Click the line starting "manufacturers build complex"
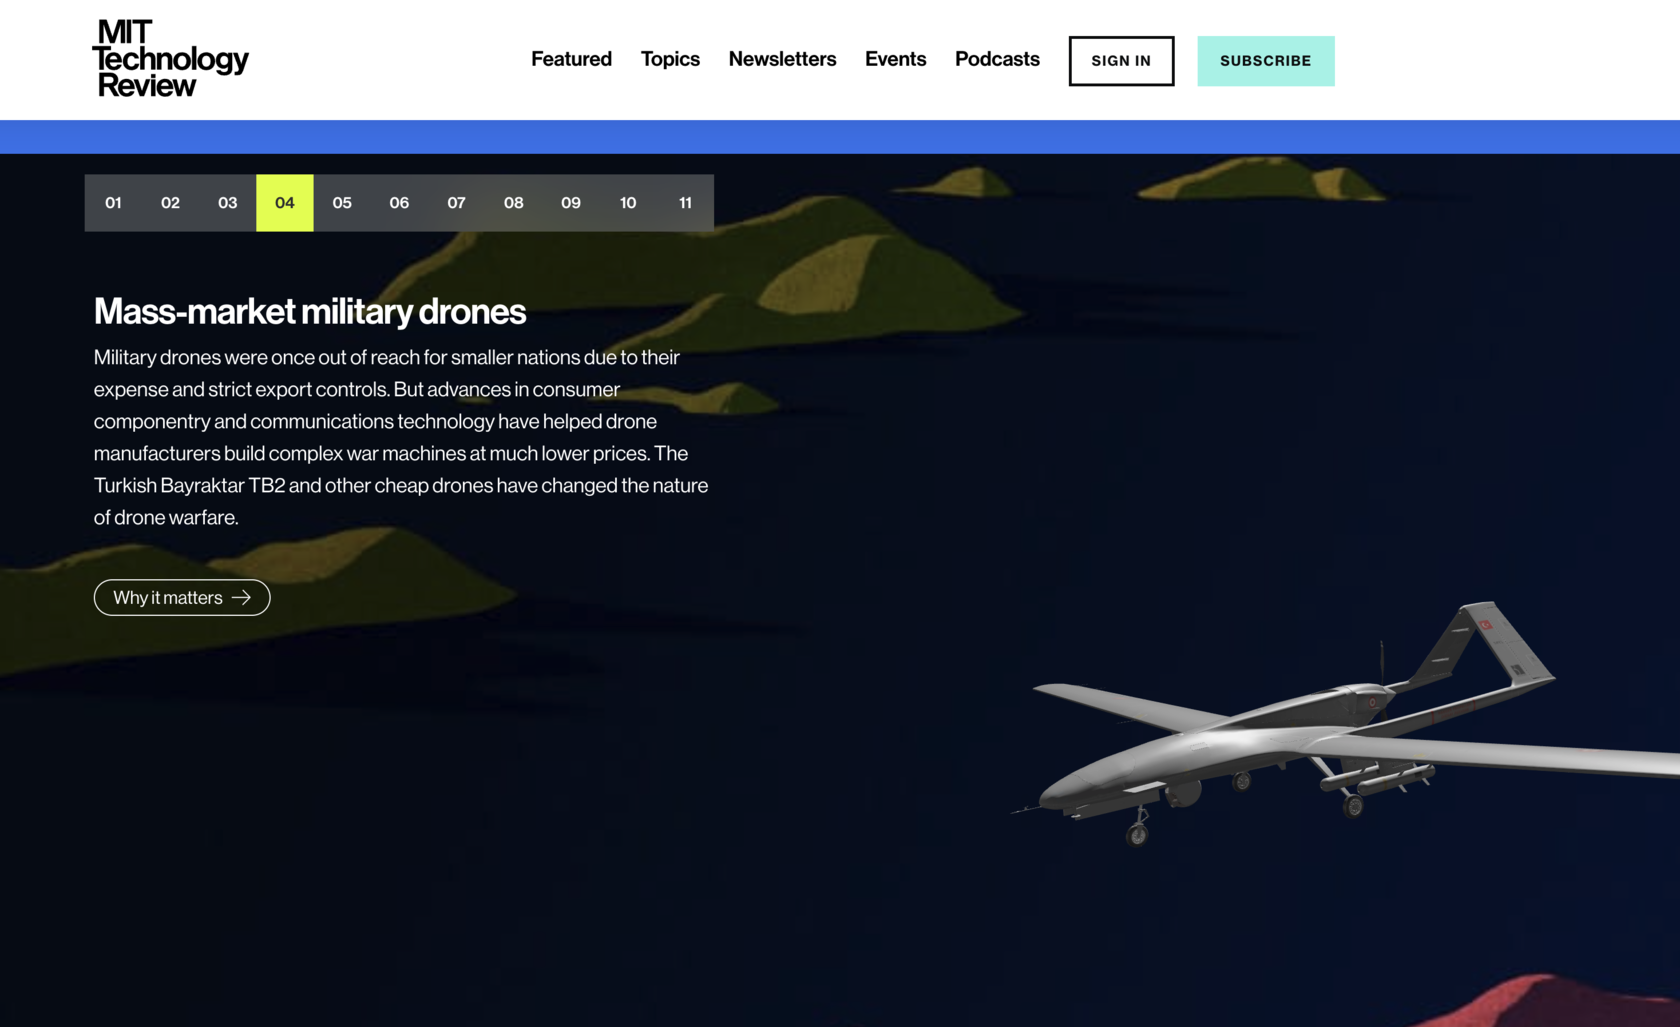Screen dimensions: 1680x1027 coord(391,453)
